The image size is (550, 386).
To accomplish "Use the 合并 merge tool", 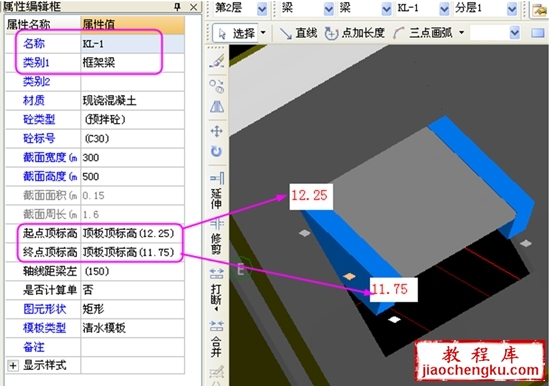I will point(217,339).
